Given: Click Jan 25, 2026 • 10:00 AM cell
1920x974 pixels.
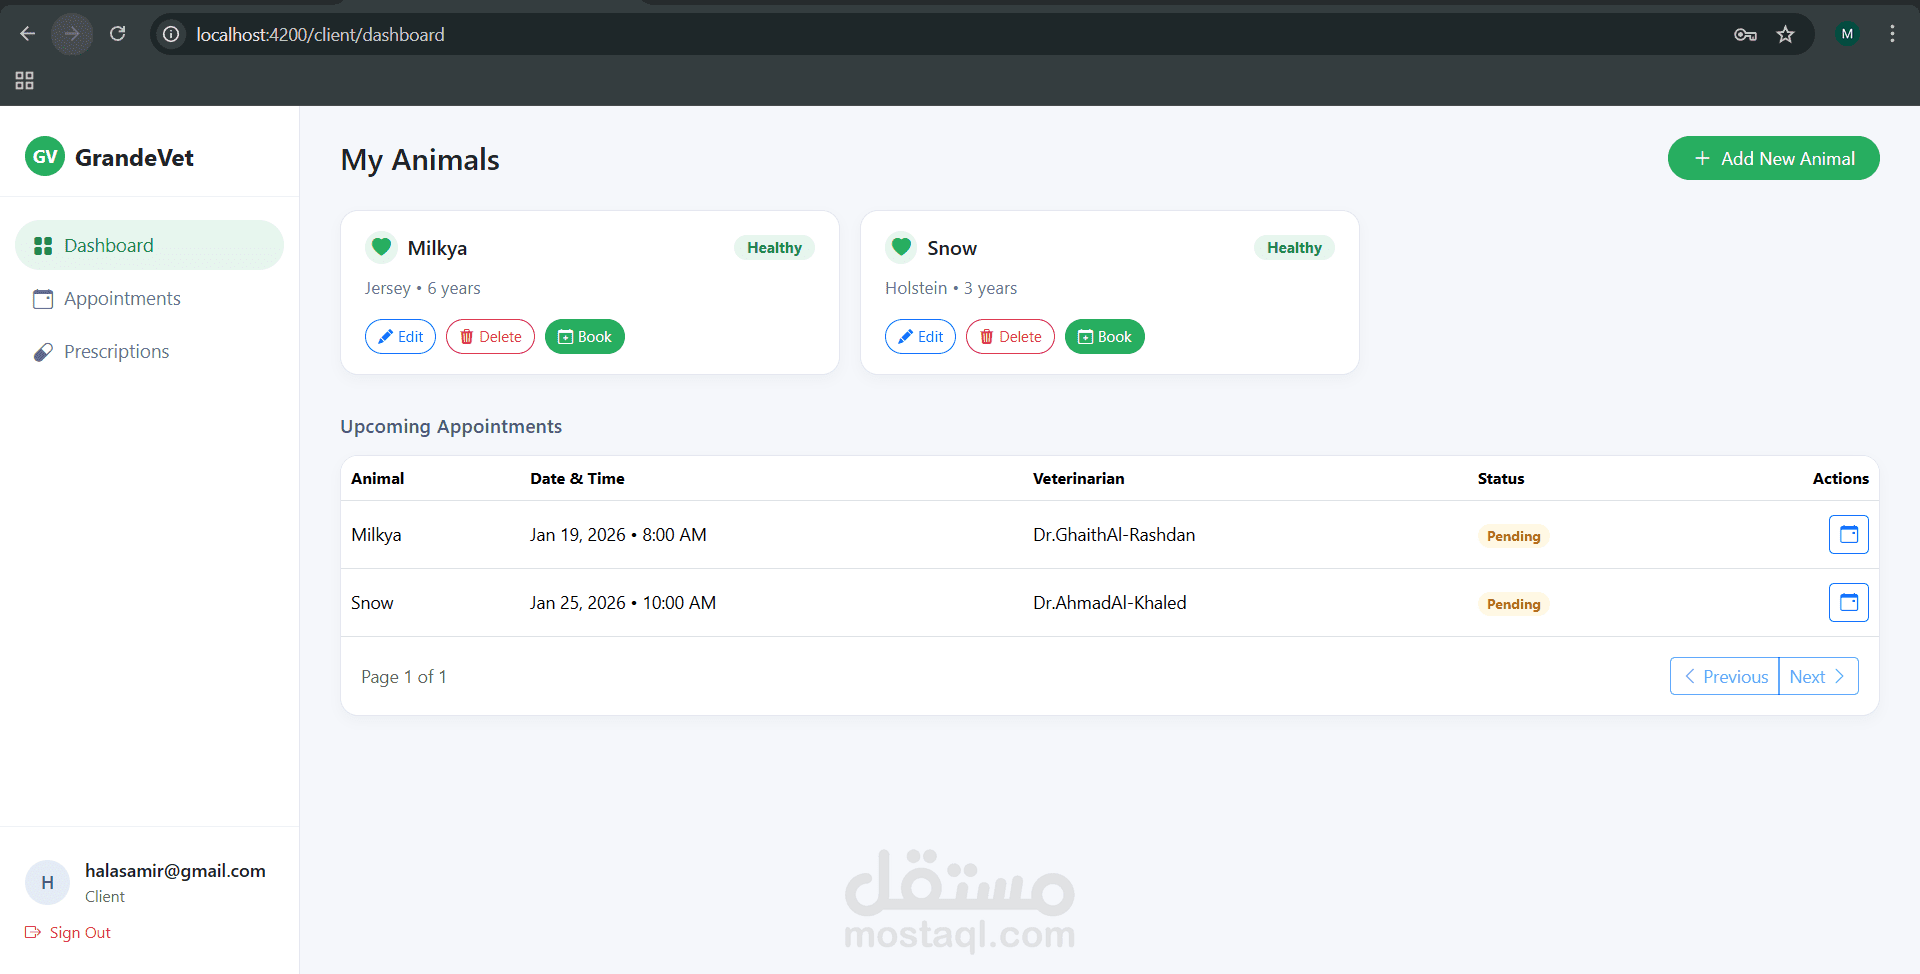Looking at the screenshot, I should (623, 603).
